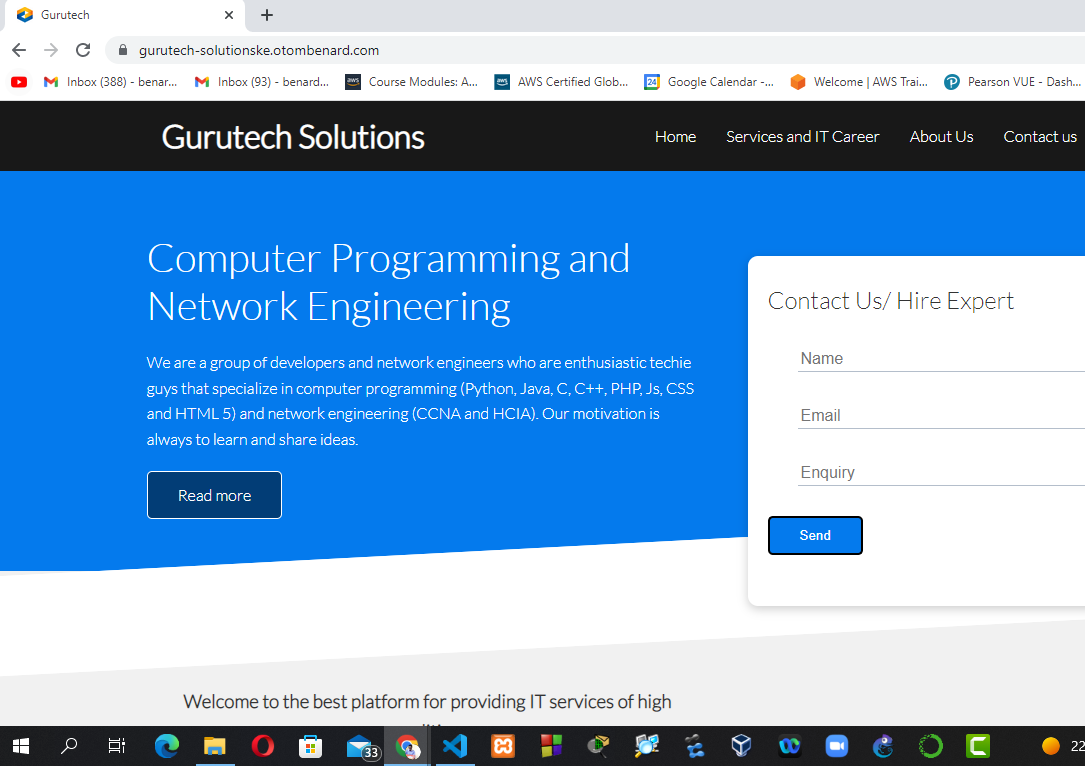The image size is (1085, 766).
Task: Submit the contact form with Send
Action: [x=814, y=536]
